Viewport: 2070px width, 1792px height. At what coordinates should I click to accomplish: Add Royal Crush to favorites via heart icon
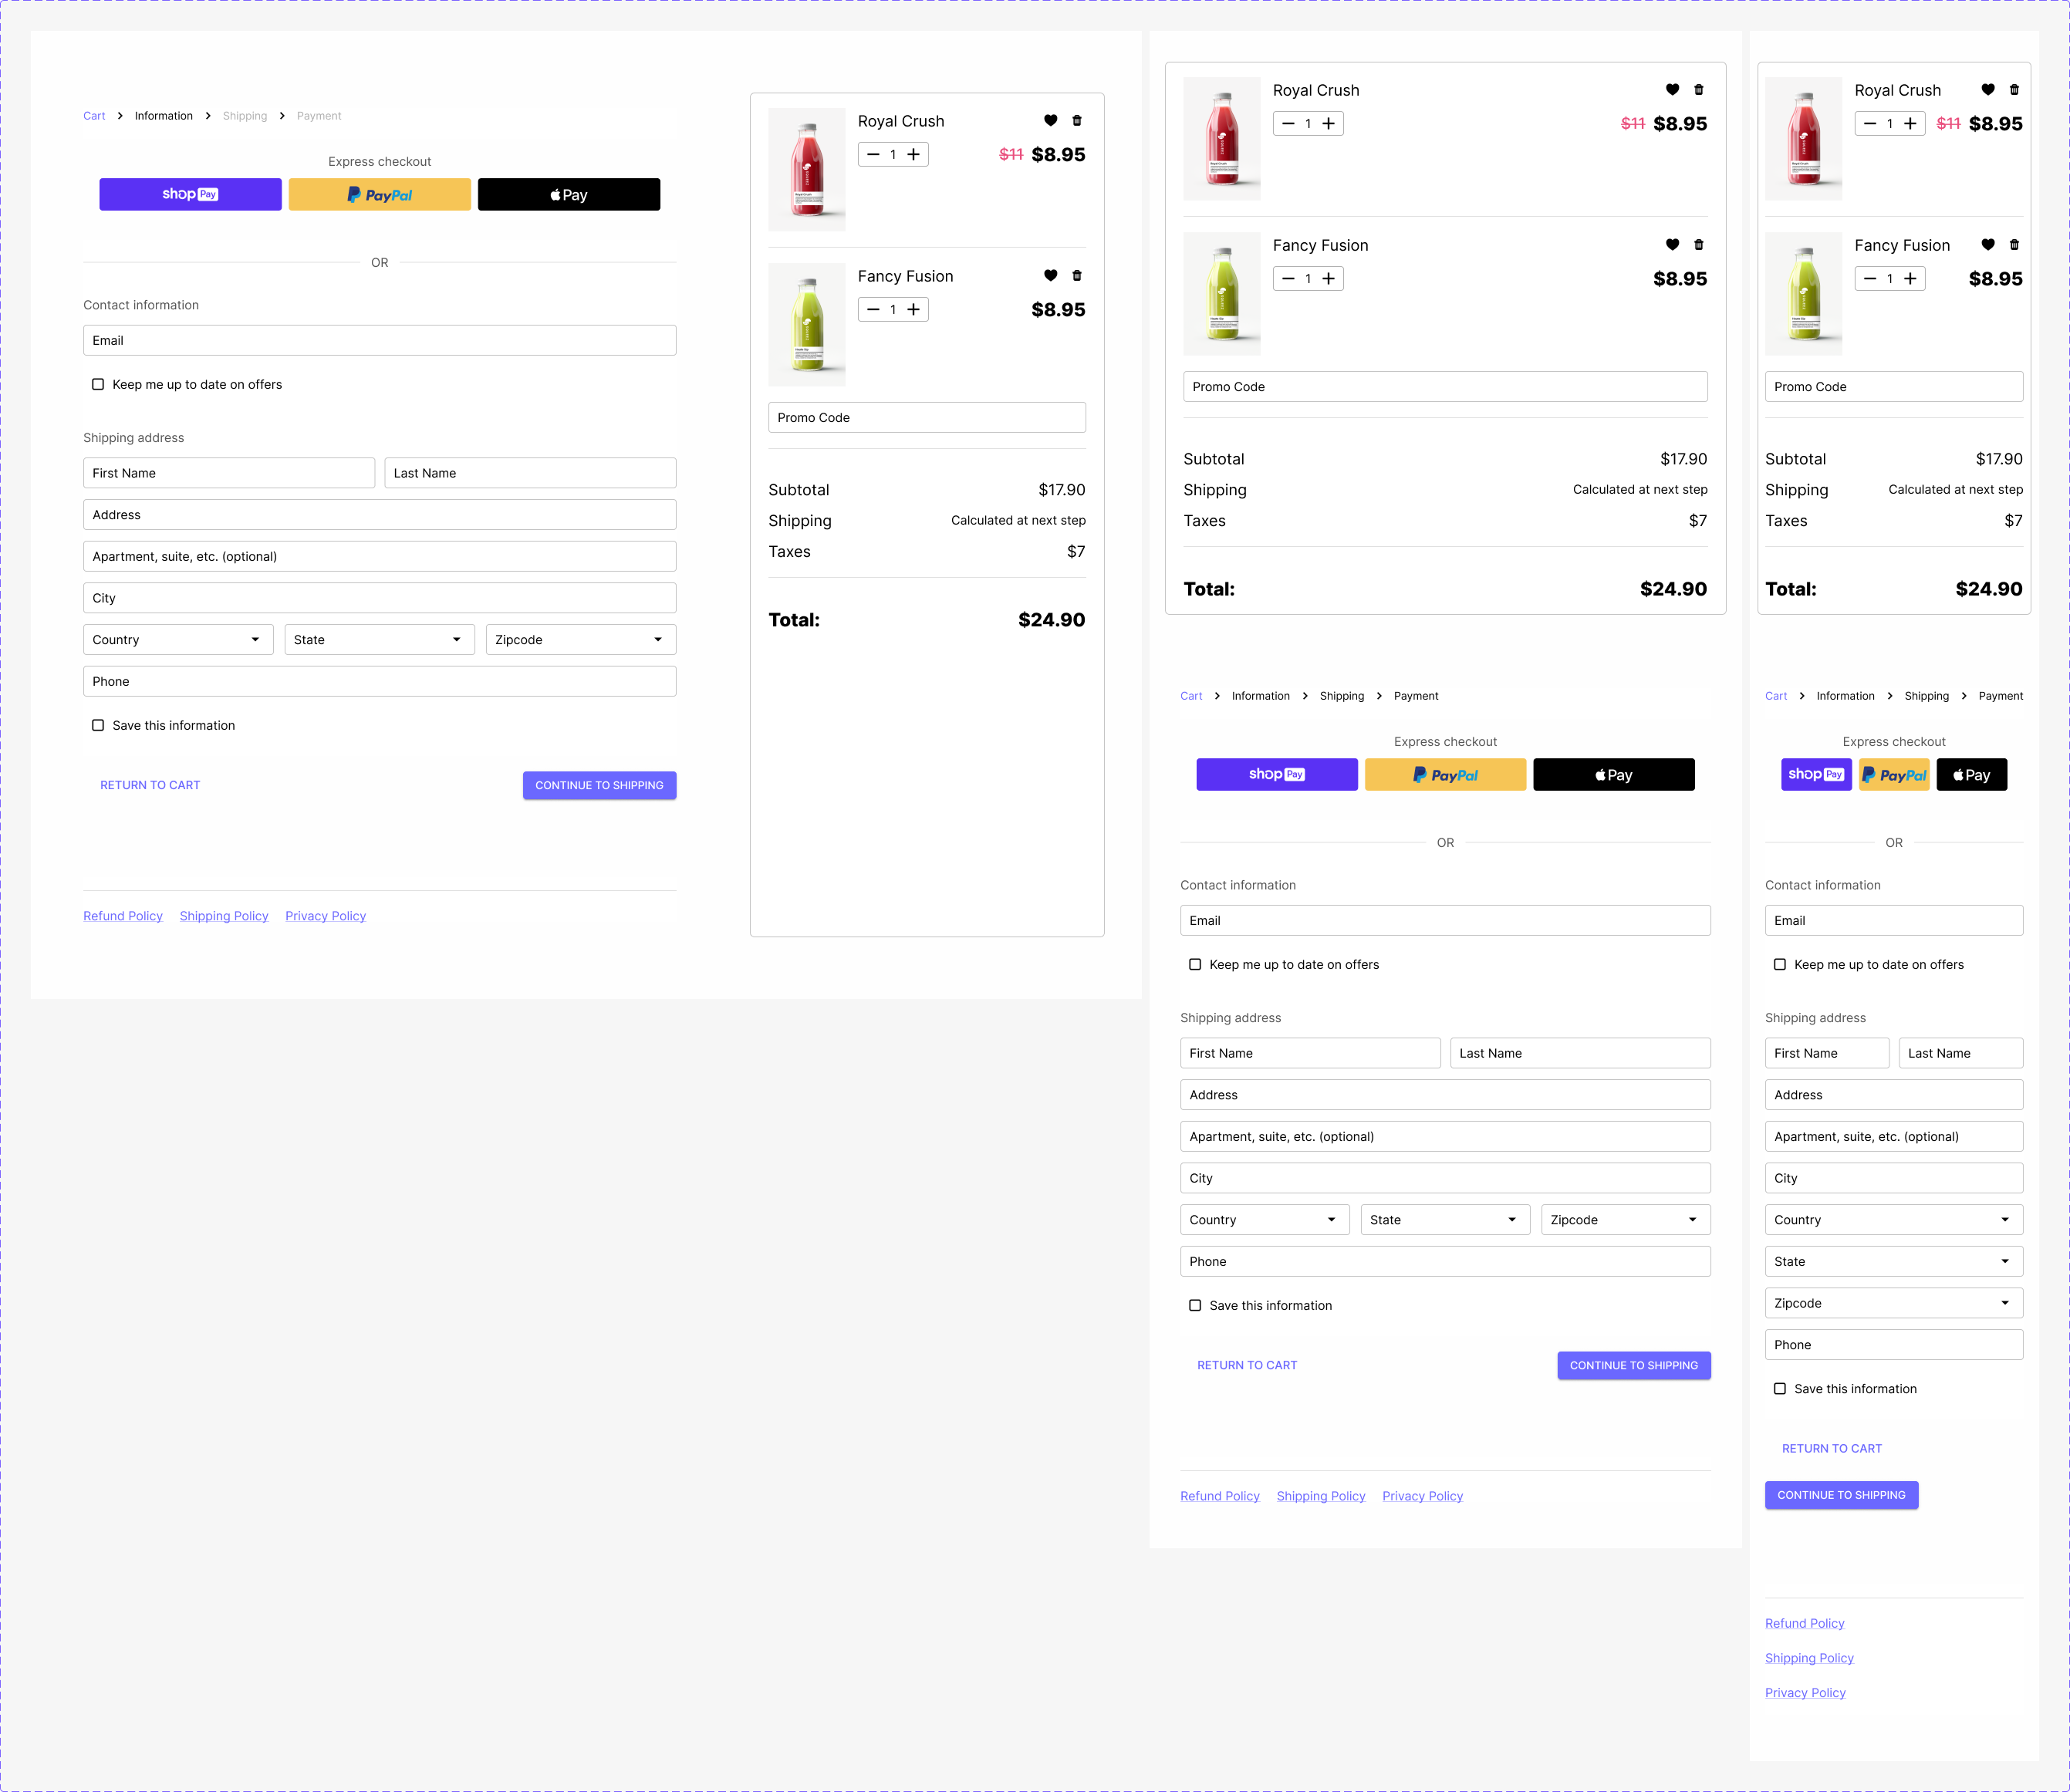coord(1050,120)
